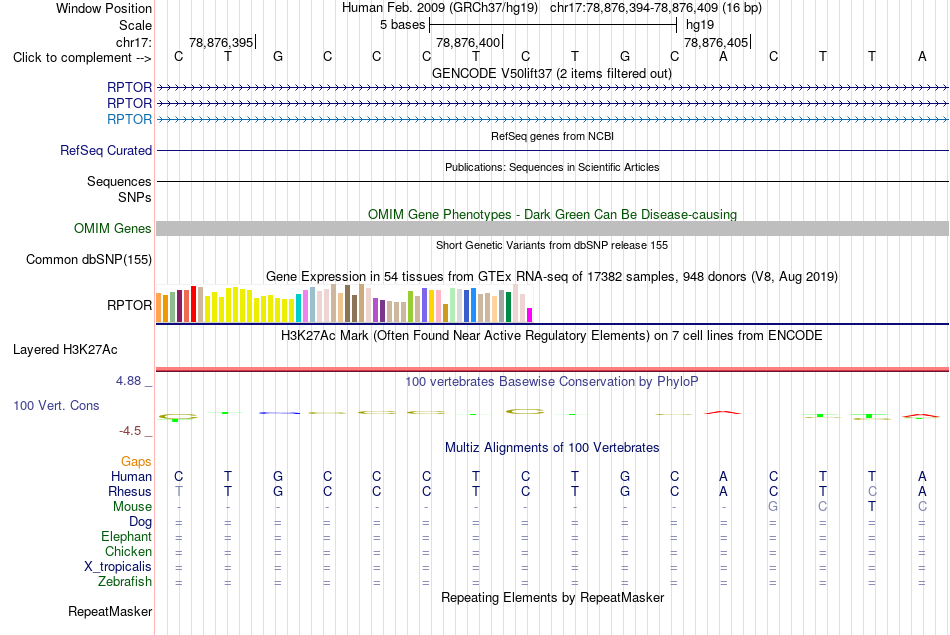Select the Chicken alignment row label
This screenshot has height=635, width=950.
(x=128, y=551)
